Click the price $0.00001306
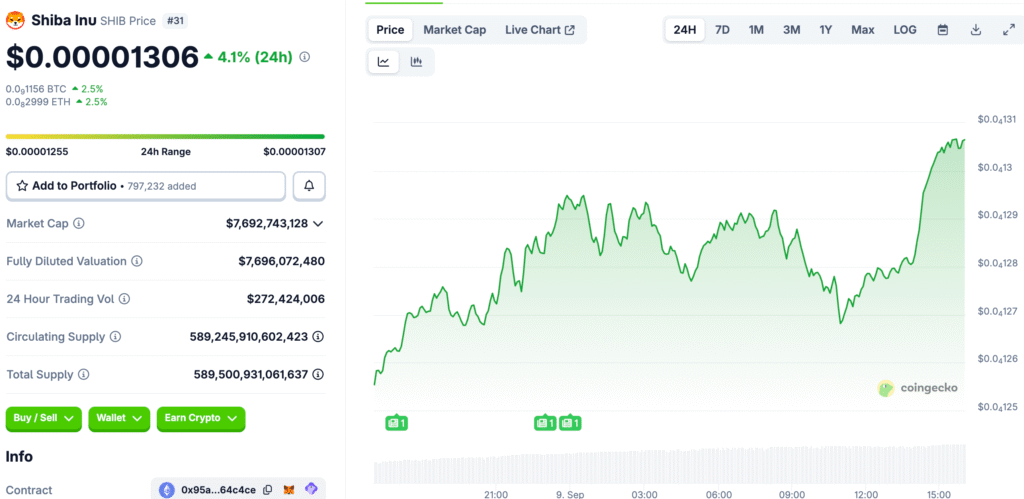Viewport: 1024px width, 499px height. [102, 57]
